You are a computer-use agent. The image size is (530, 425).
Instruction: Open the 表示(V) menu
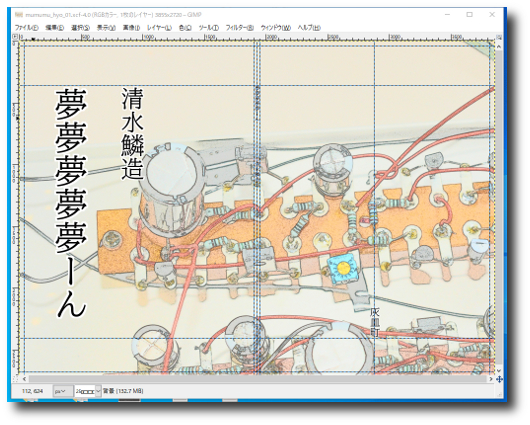[106, 28]
